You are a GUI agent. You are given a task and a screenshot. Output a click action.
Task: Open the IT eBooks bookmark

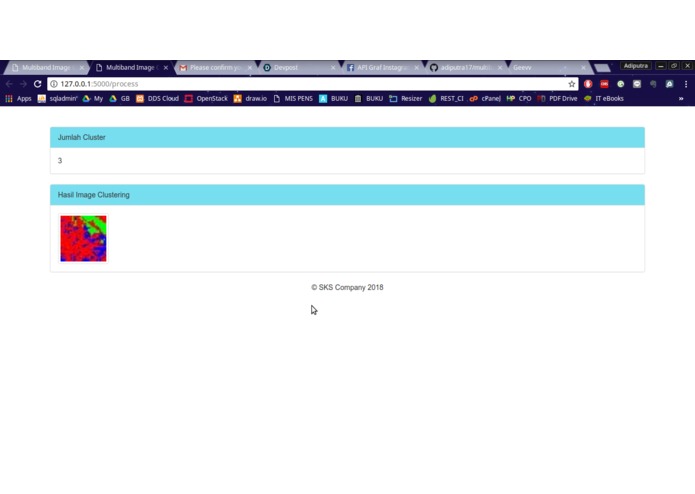click(x=604, y=98)
